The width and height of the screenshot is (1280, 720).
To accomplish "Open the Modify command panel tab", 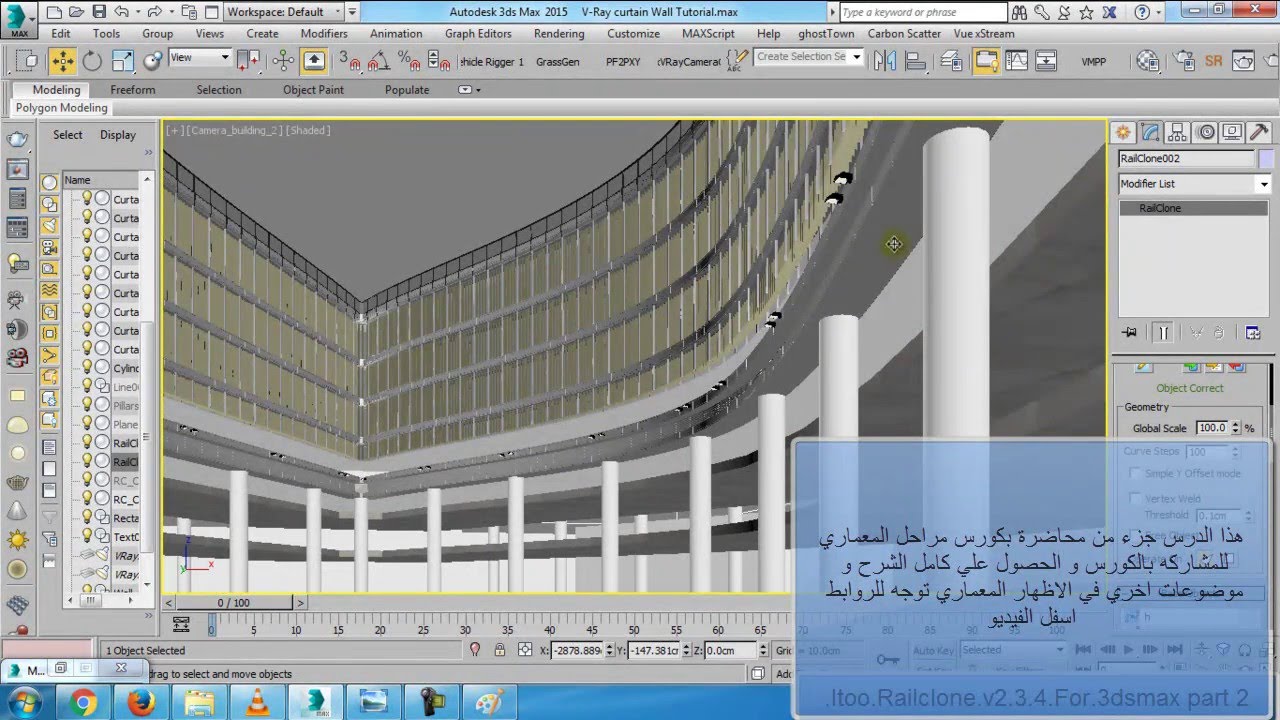I will (1151, 132).
